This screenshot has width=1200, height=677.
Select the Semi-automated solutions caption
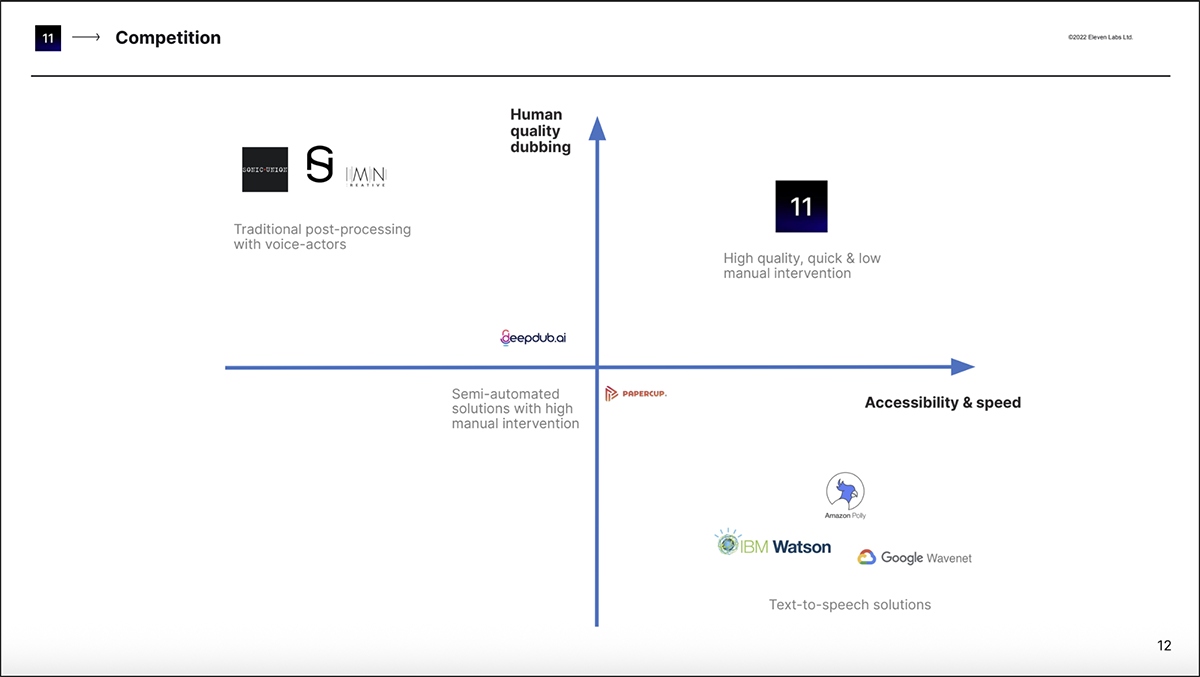[x=515, y=408]
